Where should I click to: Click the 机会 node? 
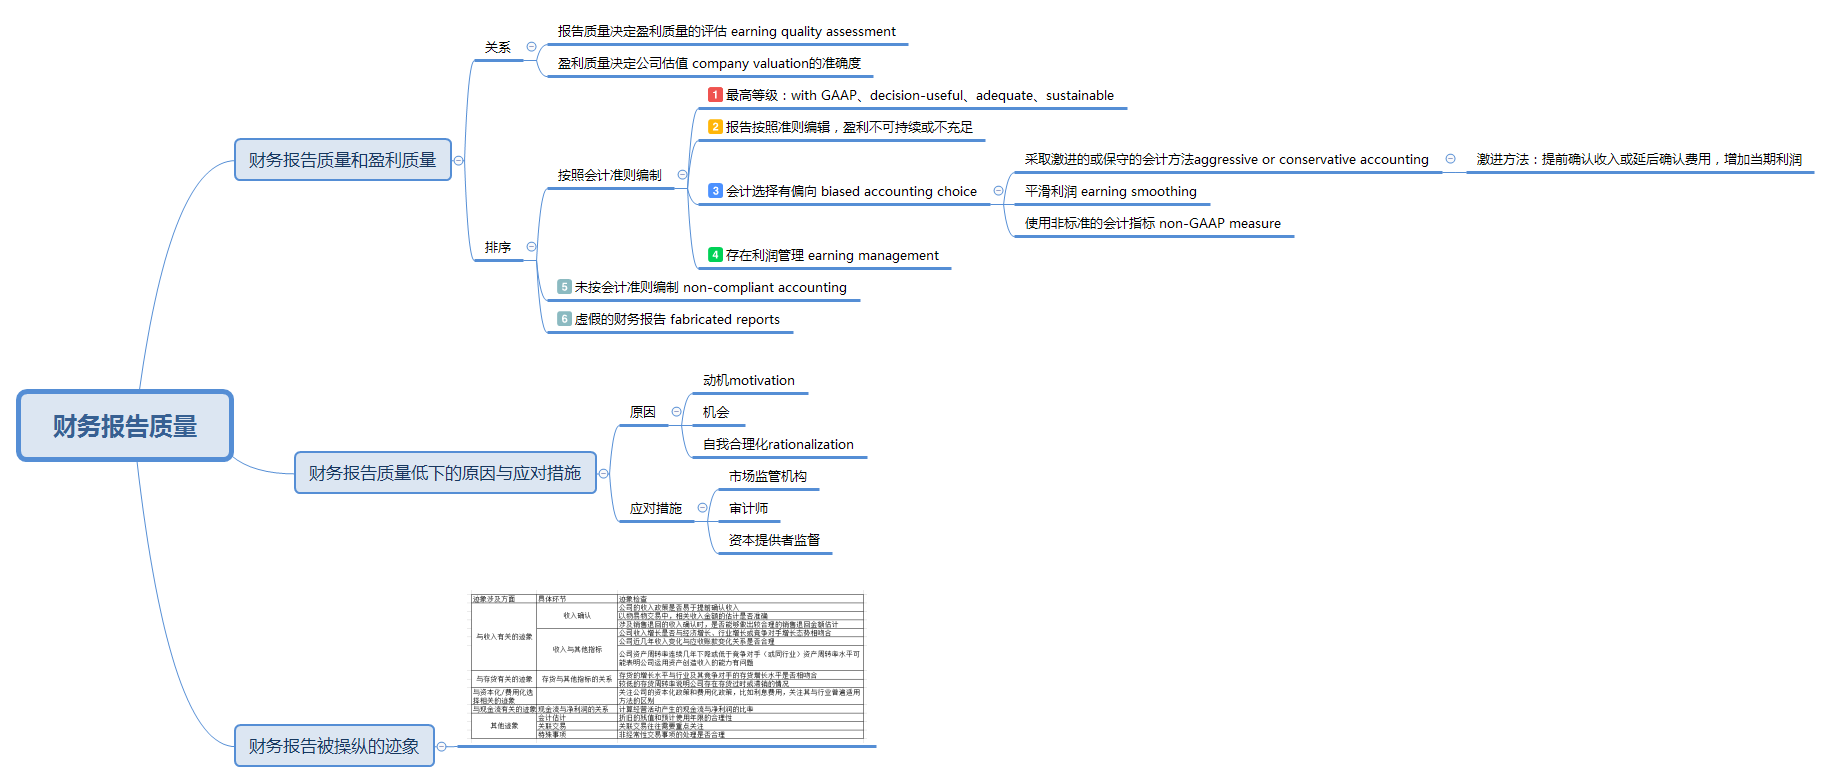(716, 412)
